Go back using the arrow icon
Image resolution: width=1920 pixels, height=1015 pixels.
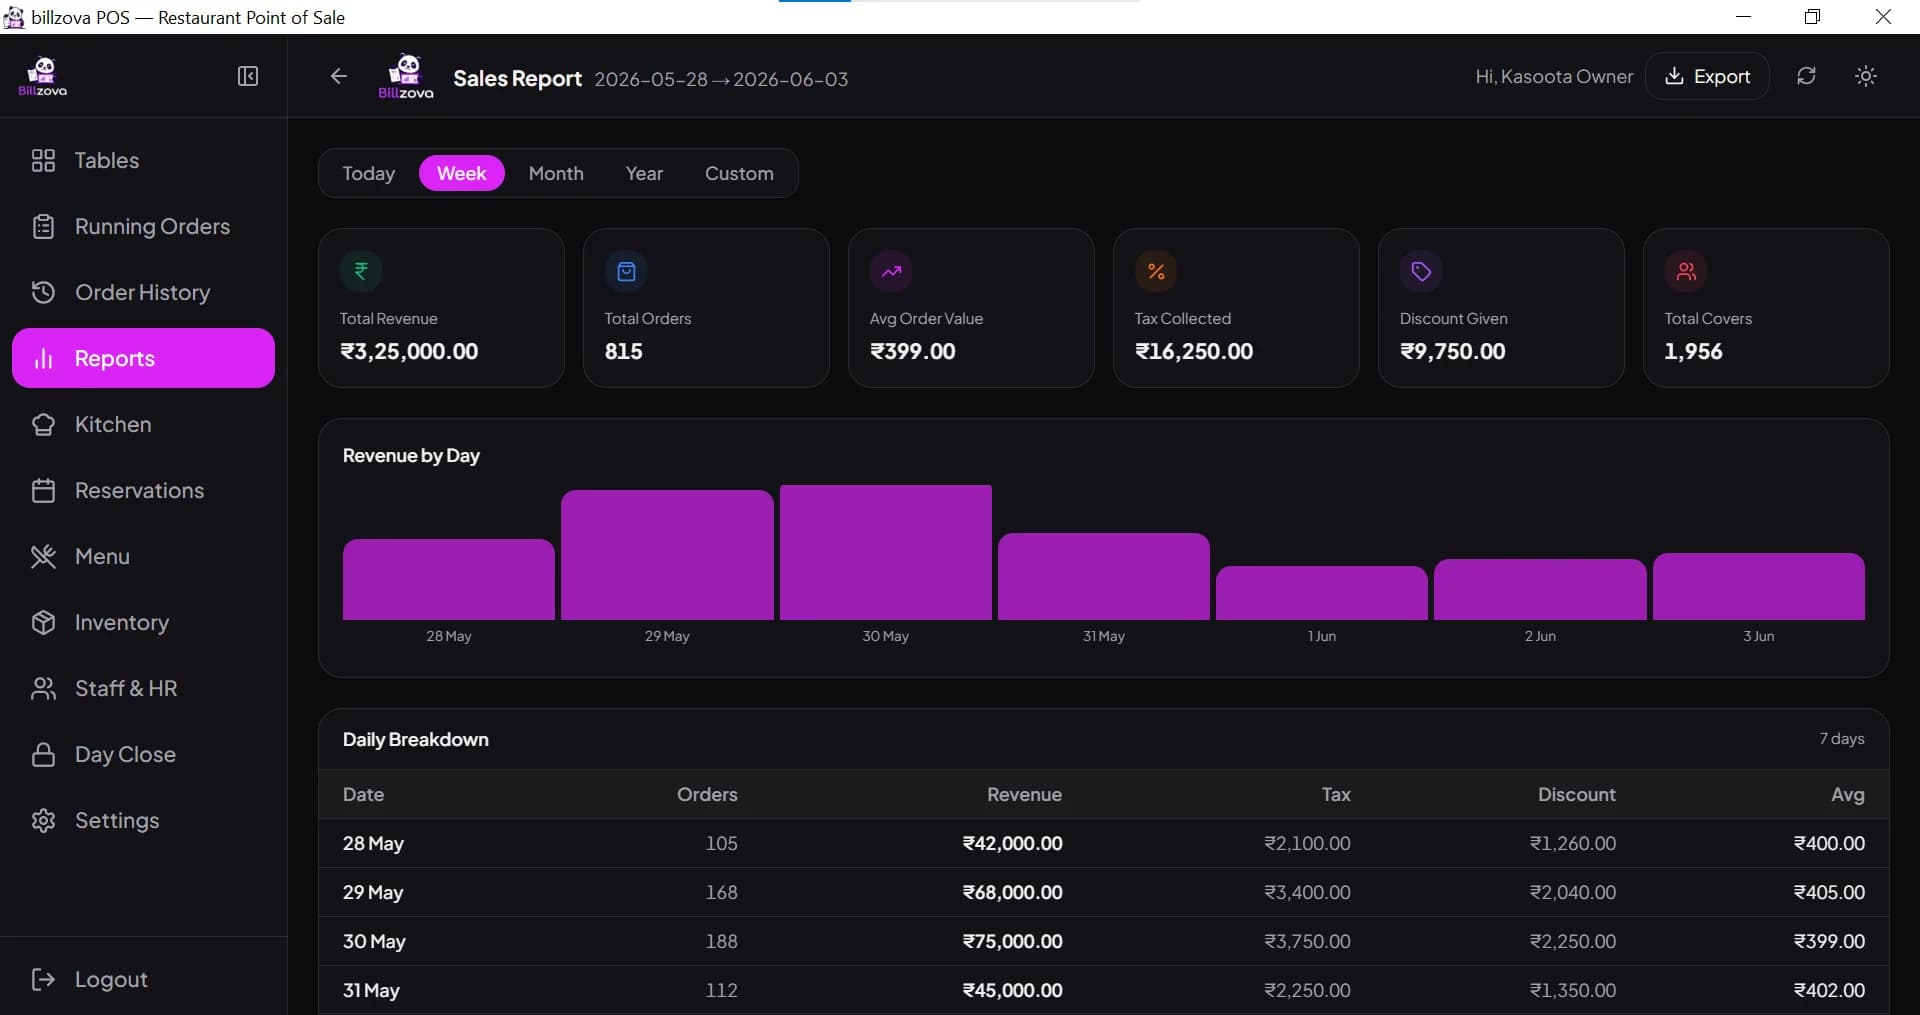pos(339,77)
